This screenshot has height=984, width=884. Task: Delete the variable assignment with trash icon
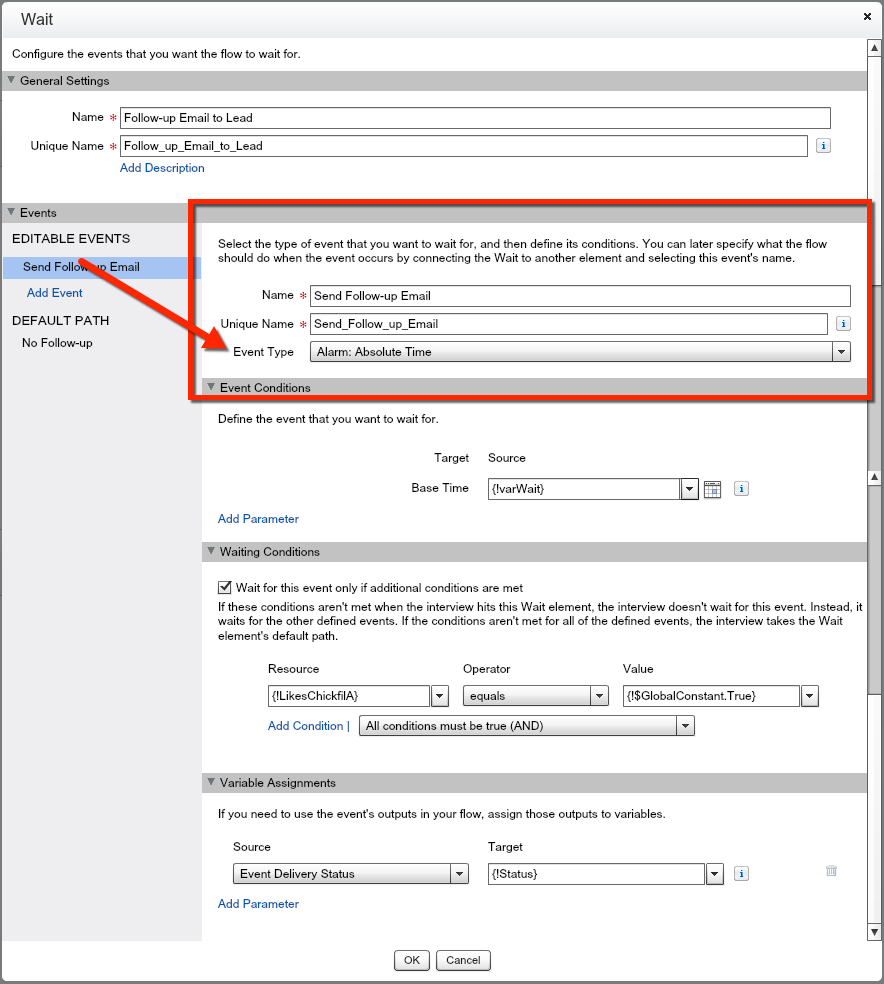[x=831, y=871]
